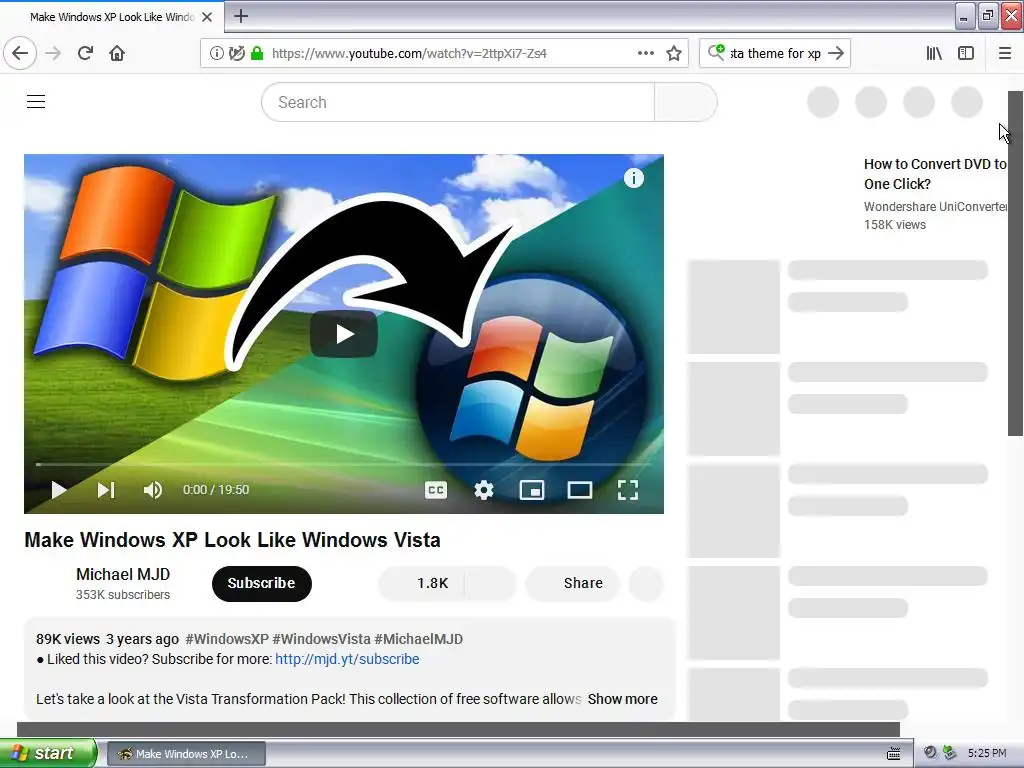
Task: Open page actions three-dots menu
Action: (646, 53)
